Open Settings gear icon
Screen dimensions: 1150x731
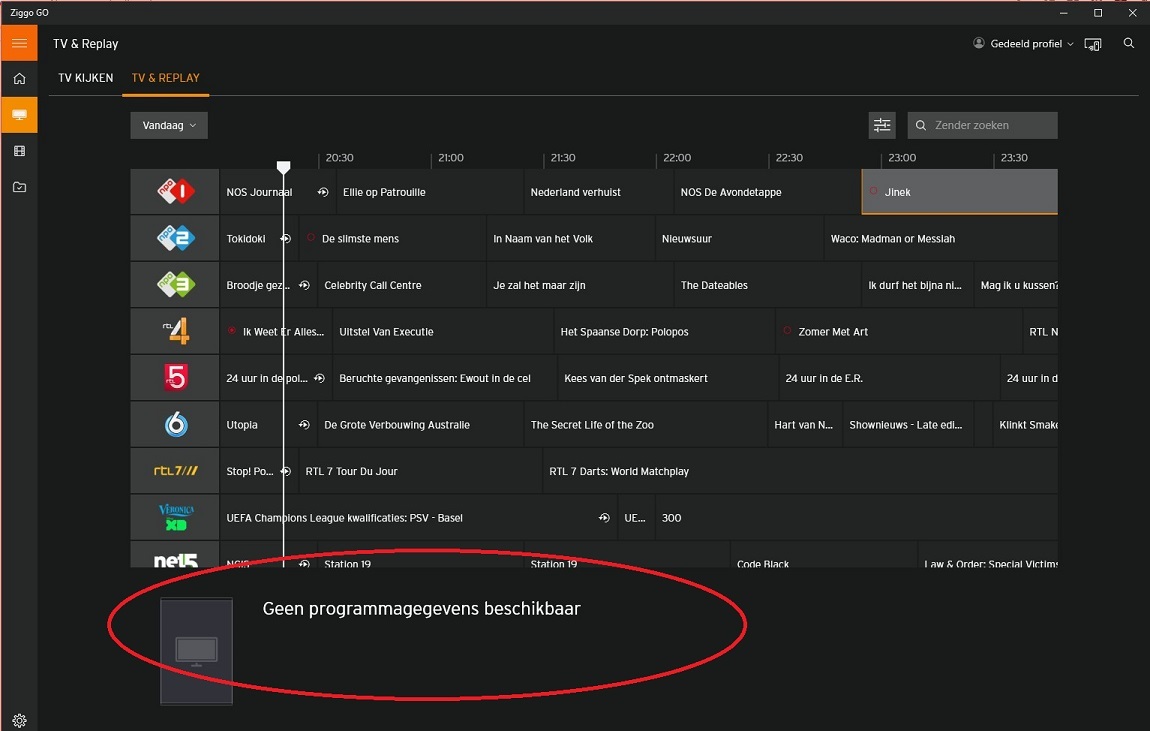coord(19,721)
